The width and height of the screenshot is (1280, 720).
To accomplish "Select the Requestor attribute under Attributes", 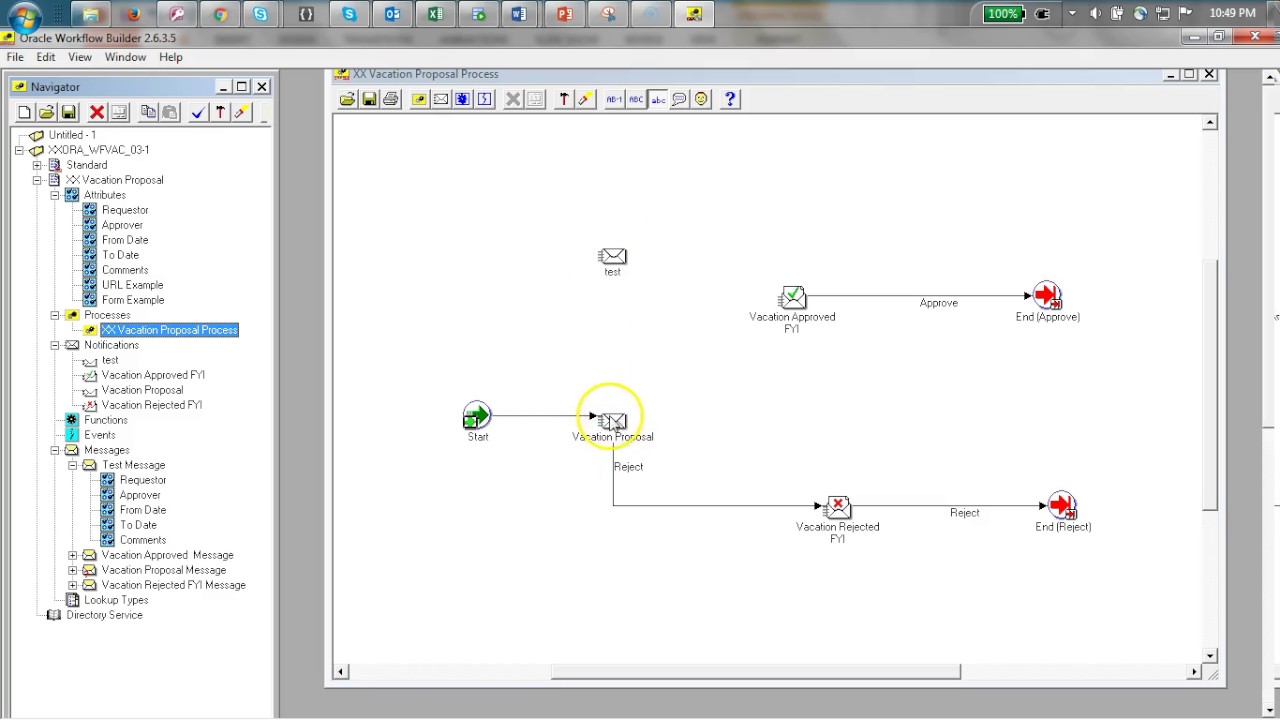I will coord(125,210).
